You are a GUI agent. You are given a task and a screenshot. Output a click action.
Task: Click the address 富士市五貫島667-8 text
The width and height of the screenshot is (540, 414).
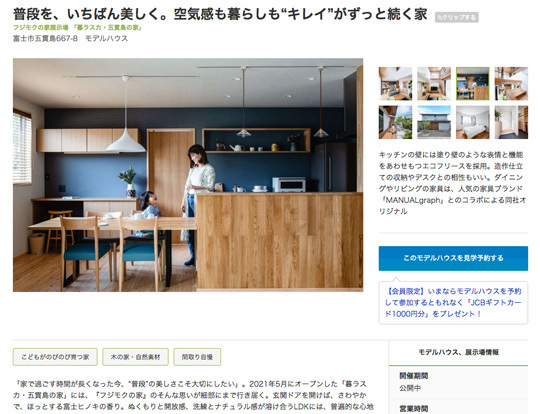[x=45, y=39]
